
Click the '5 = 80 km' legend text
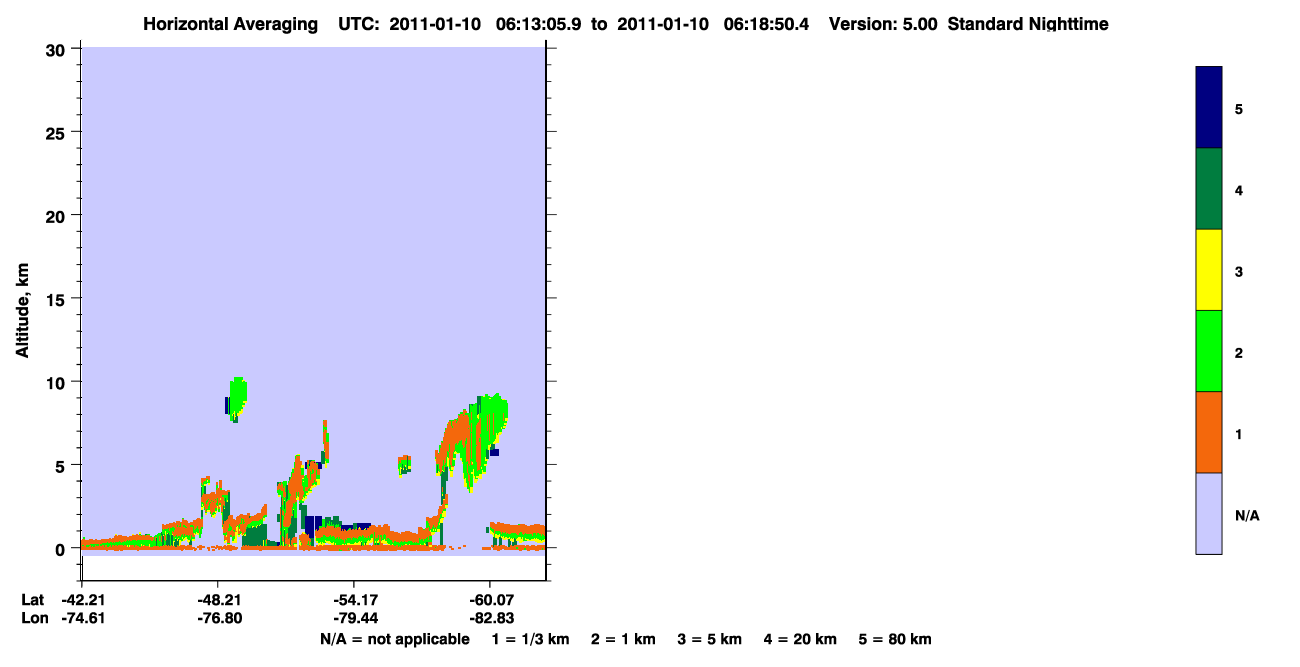tap(895, 639)
